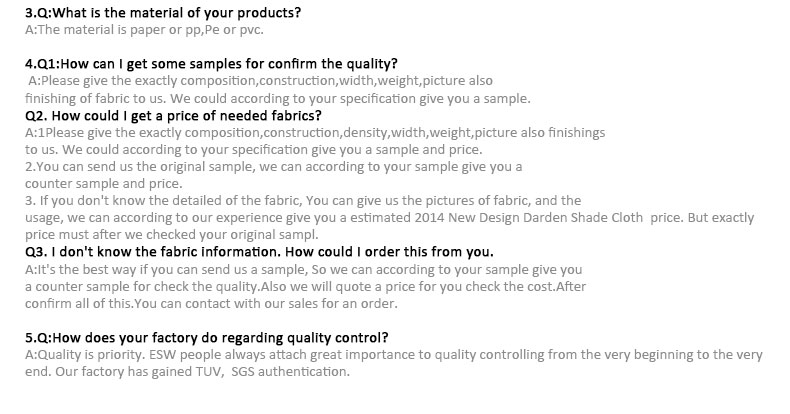
Task: Click the line 'A:1Please give the exactly composition'
Action: [x=315, y=133]
